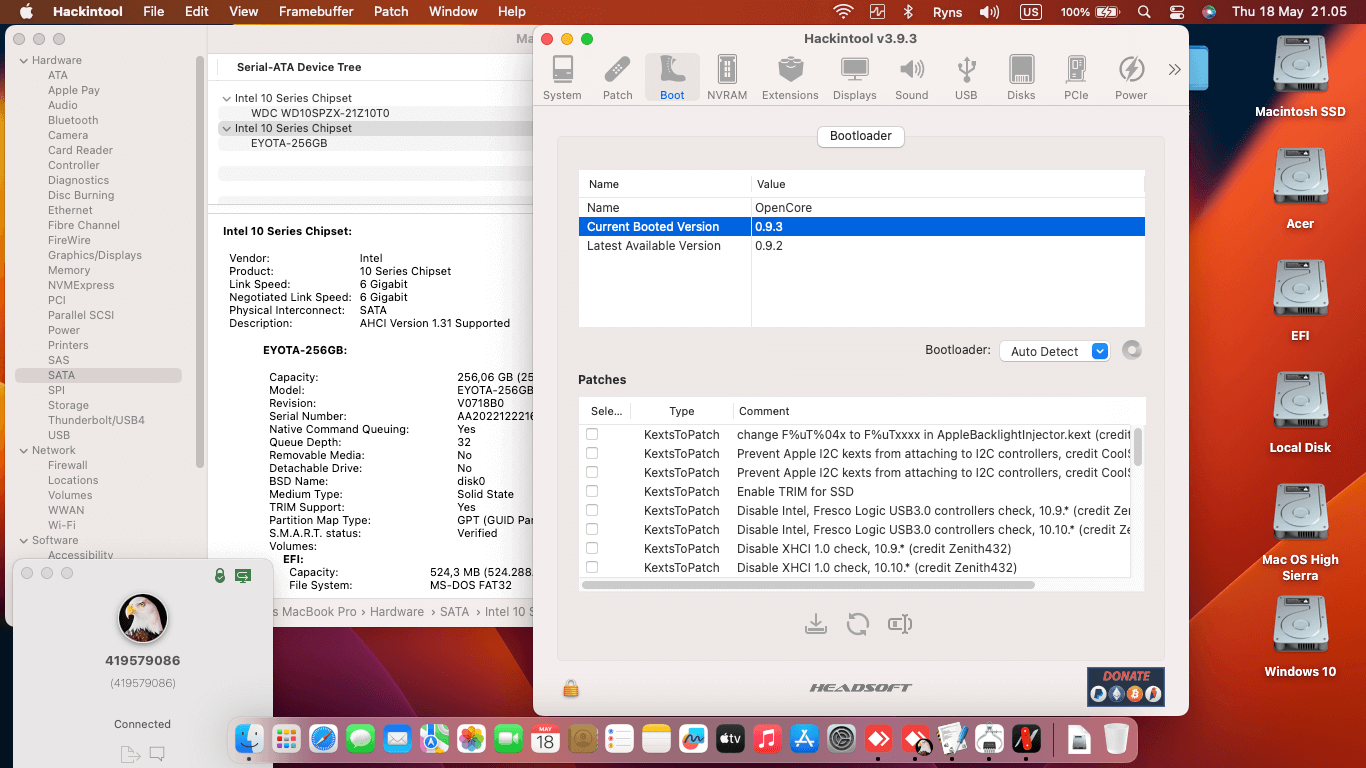The height and width of the screenshot is (768, 1366).
Task: Select the Boot toolbar icon
Action: (672, 78)
